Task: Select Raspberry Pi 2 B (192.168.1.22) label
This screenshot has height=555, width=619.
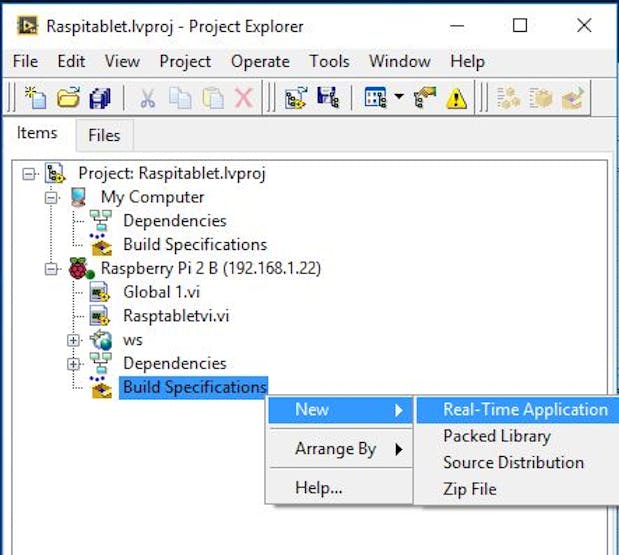Action: tap(211, 268)
